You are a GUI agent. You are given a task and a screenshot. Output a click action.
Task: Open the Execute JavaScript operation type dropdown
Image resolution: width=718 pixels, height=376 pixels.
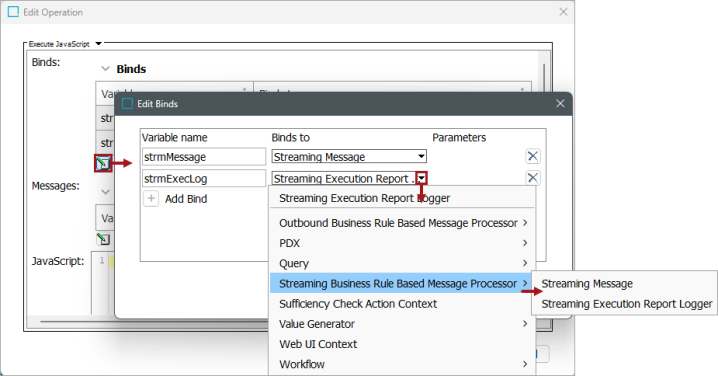pyautogui.click(x=98, y=44)
